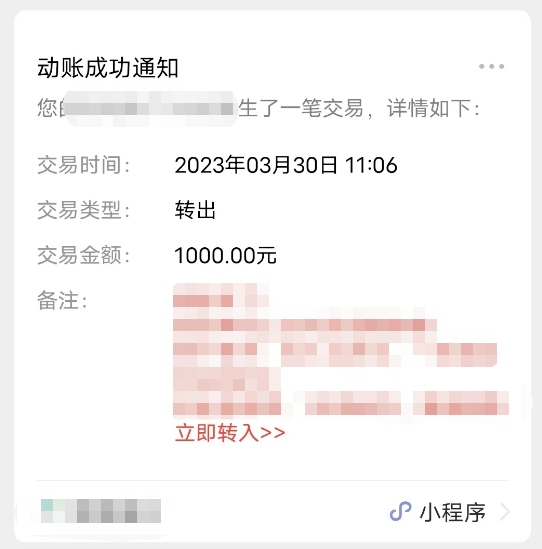Open the 立即转入>> link
The width and height of the screenshot is (542, 549).
pos(230,433)
